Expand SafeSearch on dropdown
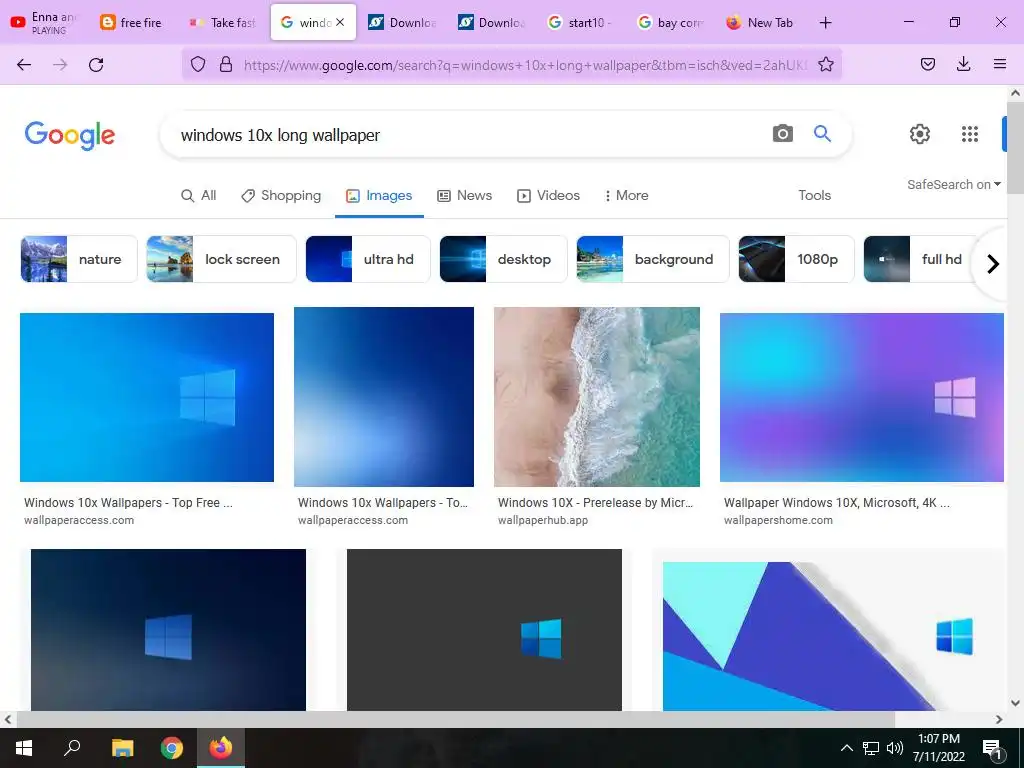 point(953,185)
